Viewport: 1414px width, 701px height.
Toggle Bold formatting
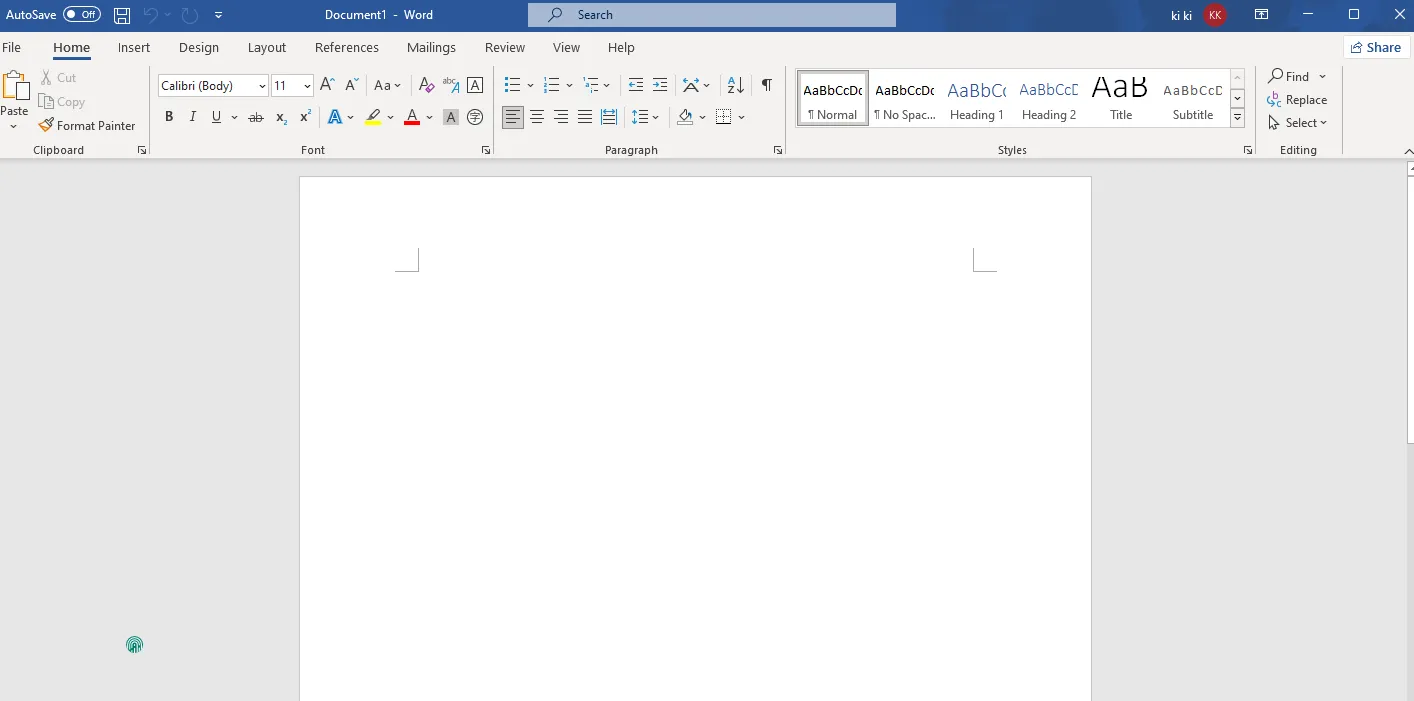point(169,117)
